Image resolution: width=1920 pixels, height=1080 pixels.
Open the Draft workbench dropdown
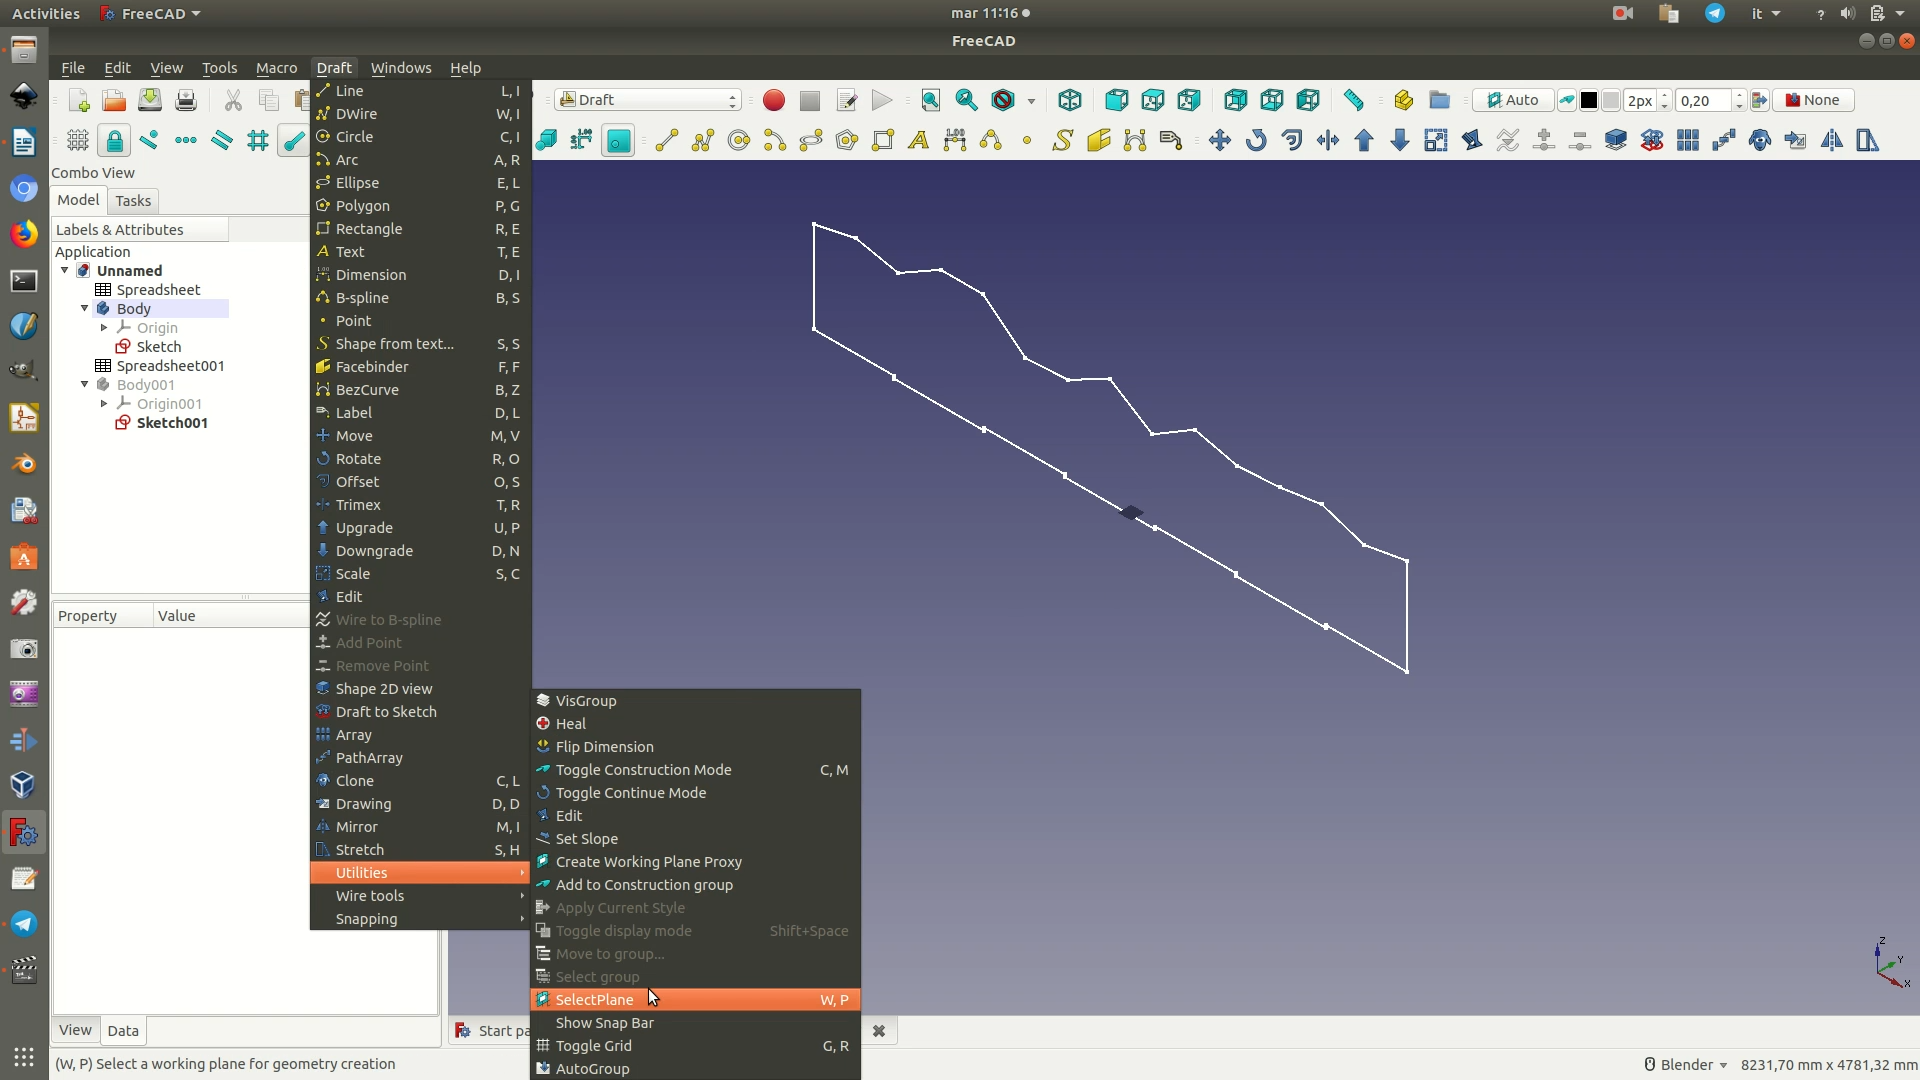click(648, 100)
